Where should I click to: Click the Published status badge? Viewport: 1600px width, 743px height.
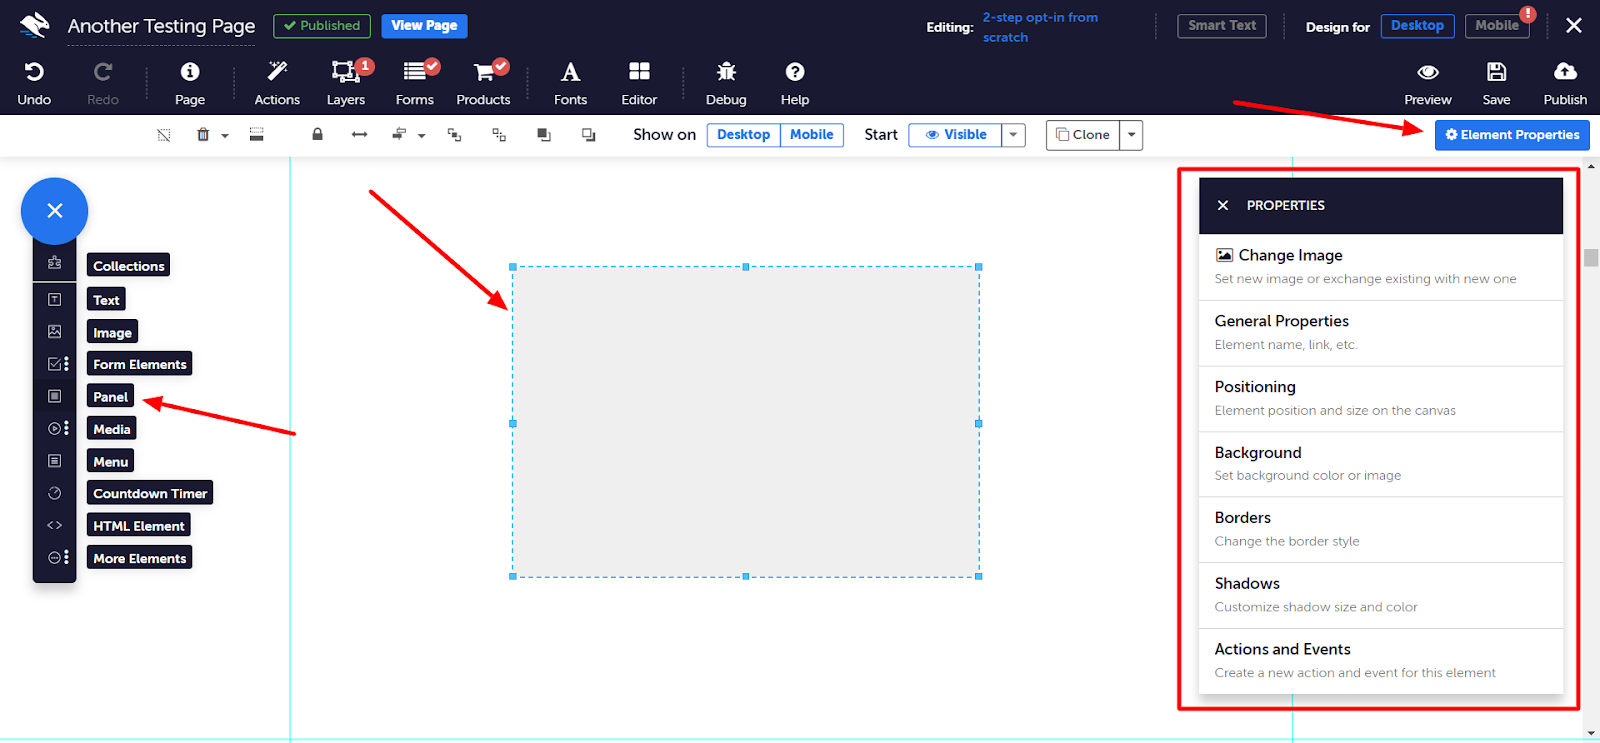(x=322, y=26)
